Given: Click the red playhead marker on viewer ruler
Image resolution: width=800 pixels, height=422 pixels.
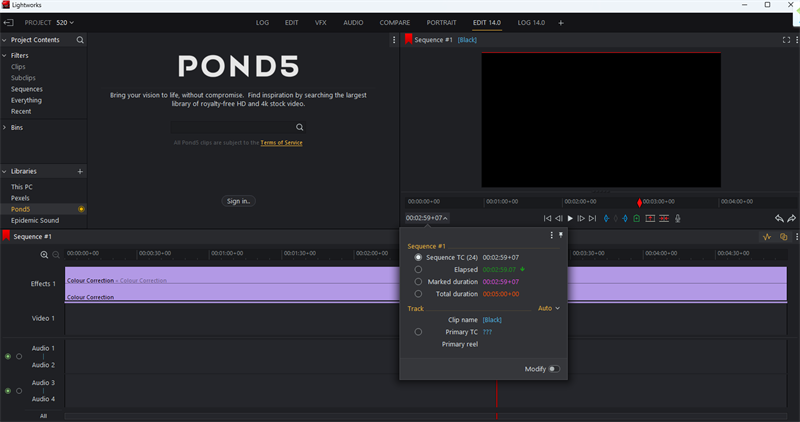Looking at the screenshot, I should point(639,203).
